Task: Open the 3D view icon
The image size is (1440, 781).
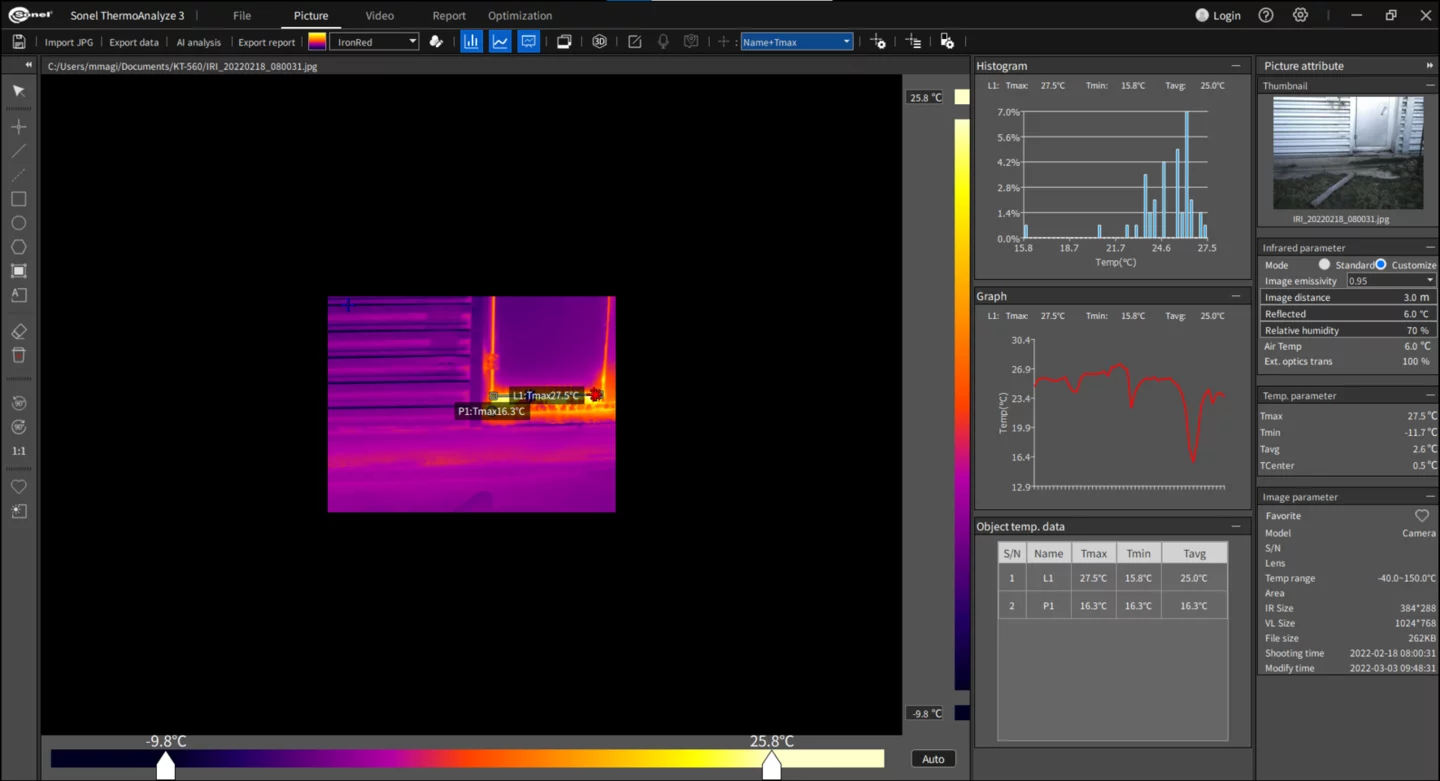Action: (x=599, y=42)
